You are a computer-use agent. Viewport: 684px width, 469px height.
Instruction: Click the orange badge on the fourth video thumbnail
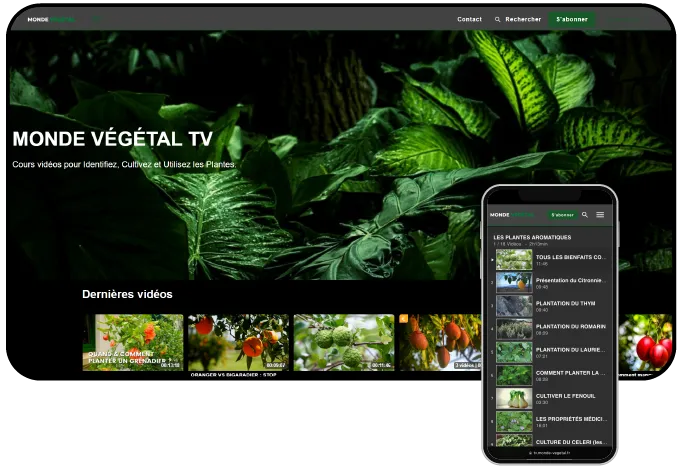point(404,318)
